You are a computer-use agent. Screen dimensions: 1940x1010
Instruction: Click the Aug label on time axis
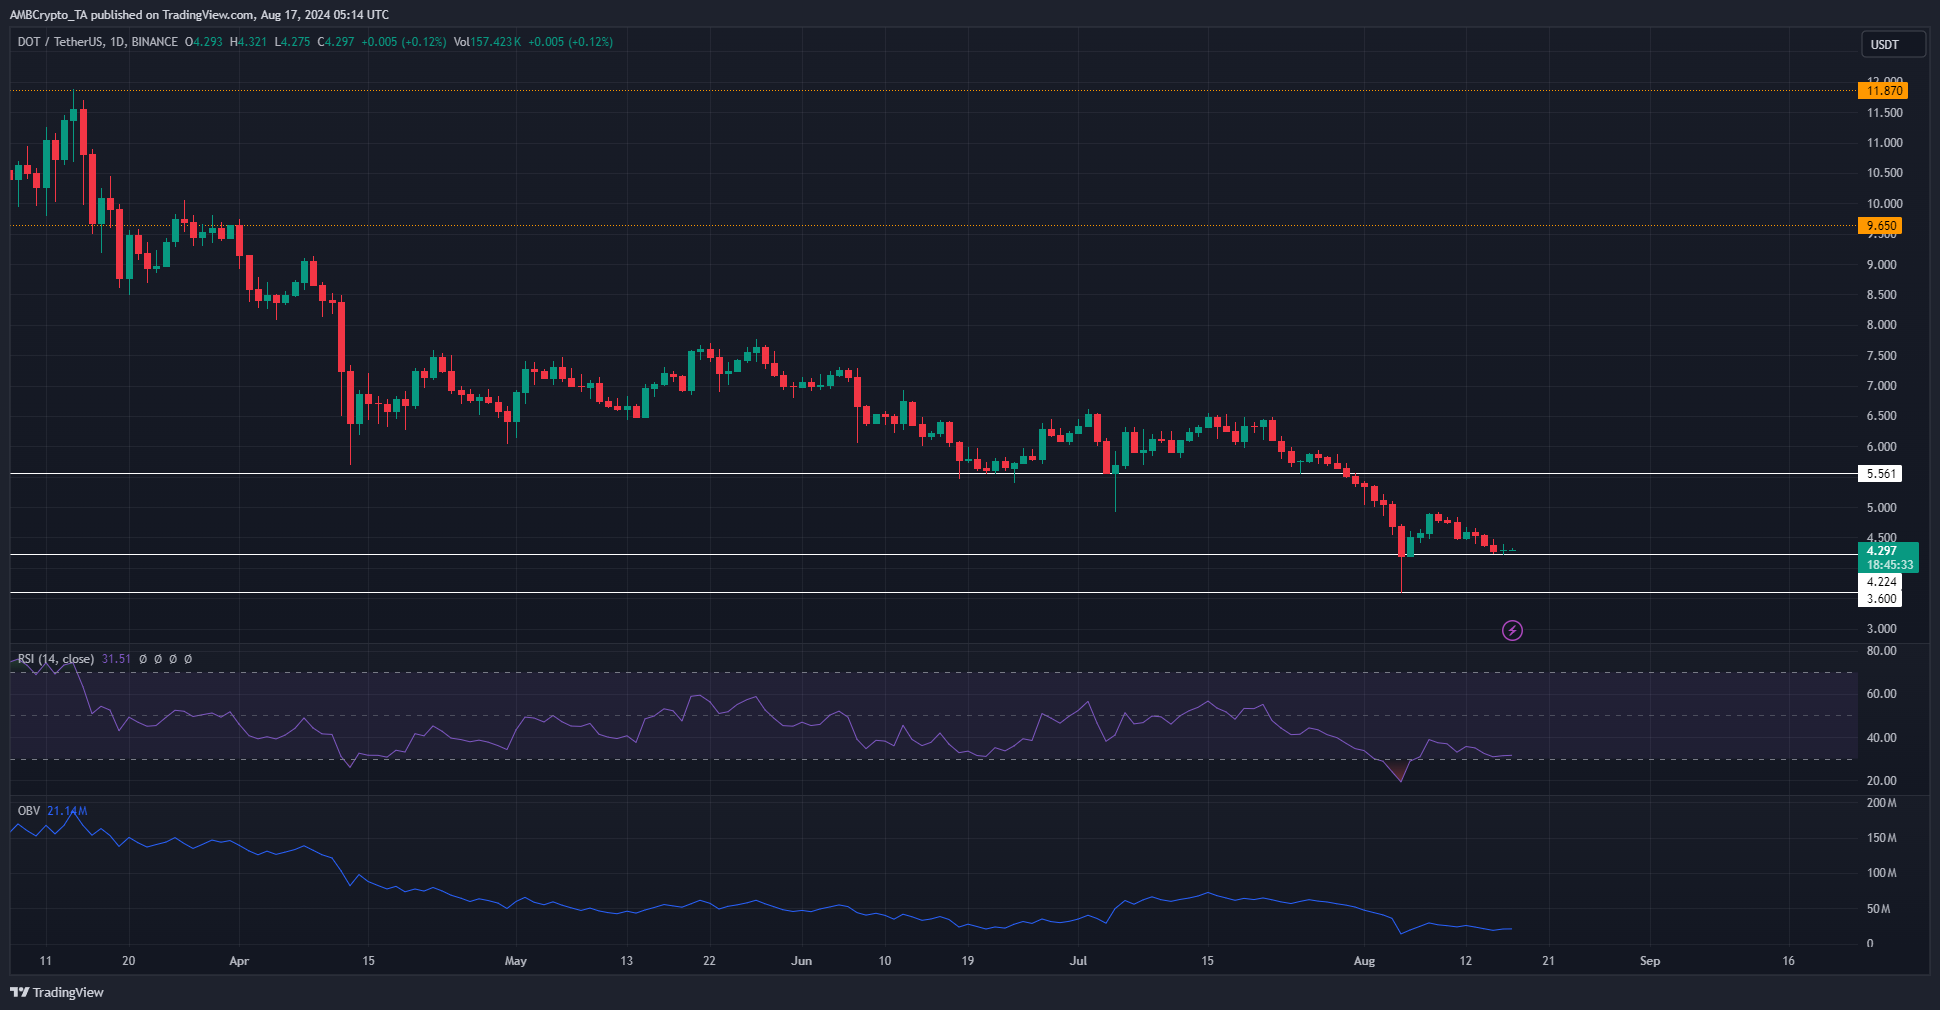tap(1364, 961)
